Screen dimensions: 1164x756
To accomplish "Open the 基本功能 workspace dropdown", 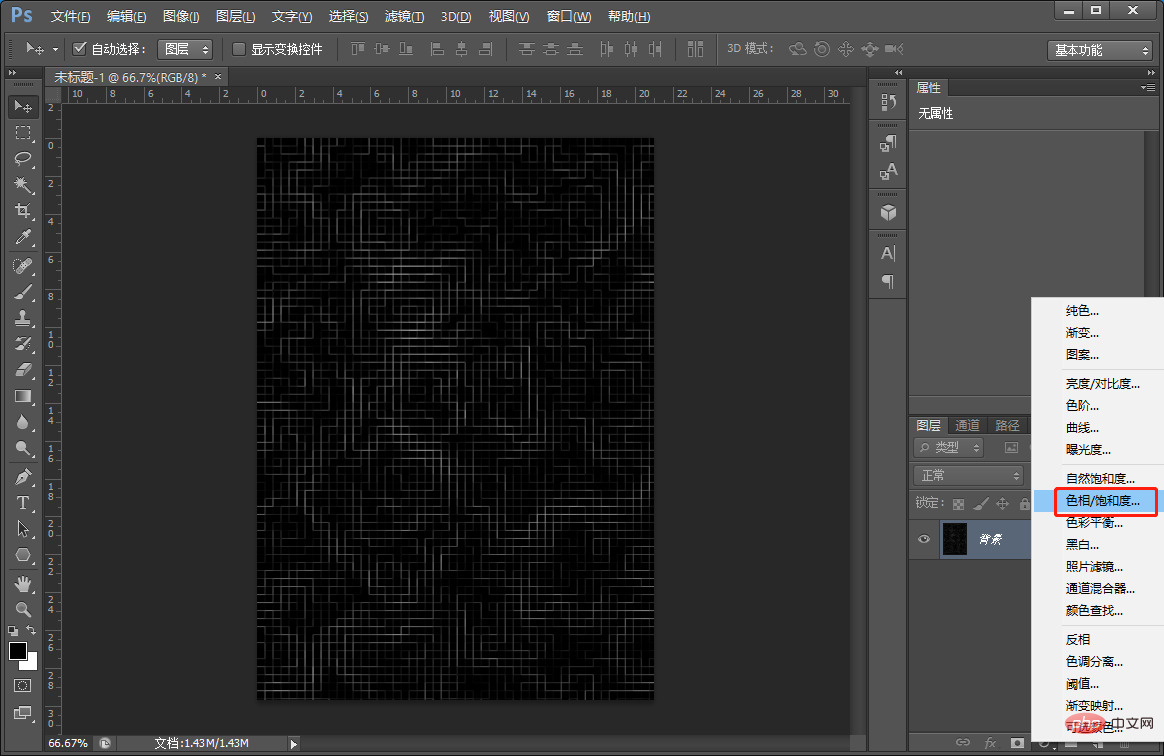I will (1100, 50).
